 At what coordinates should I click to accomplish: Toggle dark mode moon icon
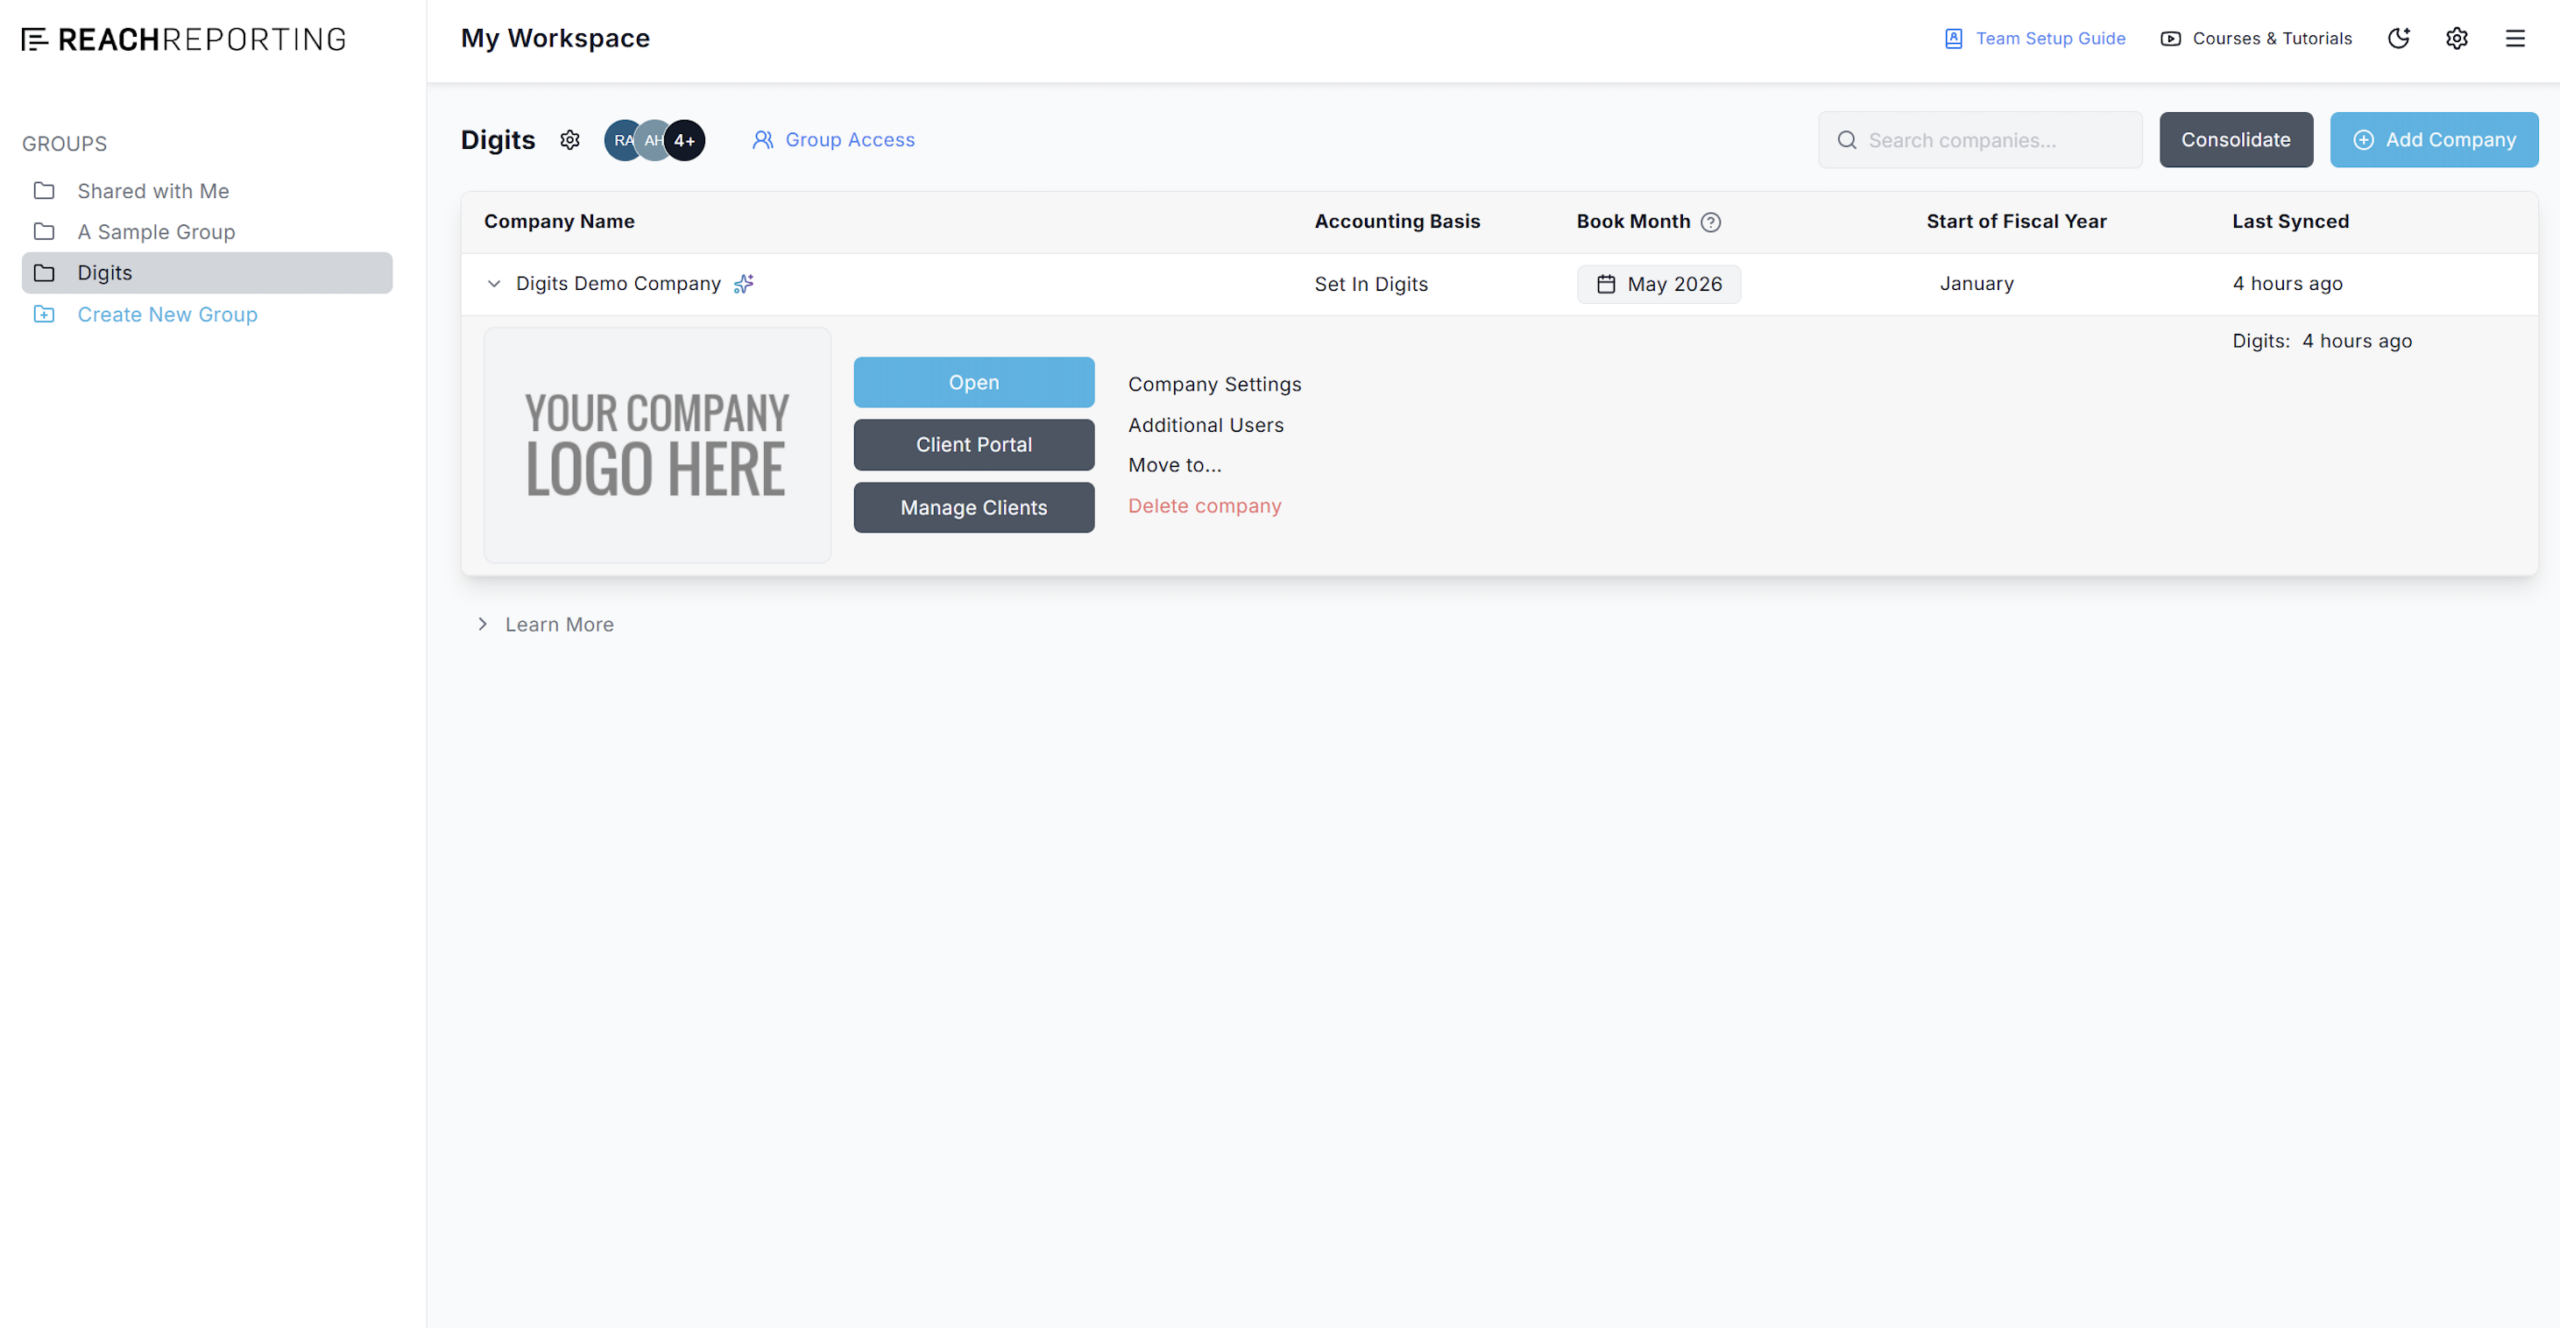tap(2399, 38)
